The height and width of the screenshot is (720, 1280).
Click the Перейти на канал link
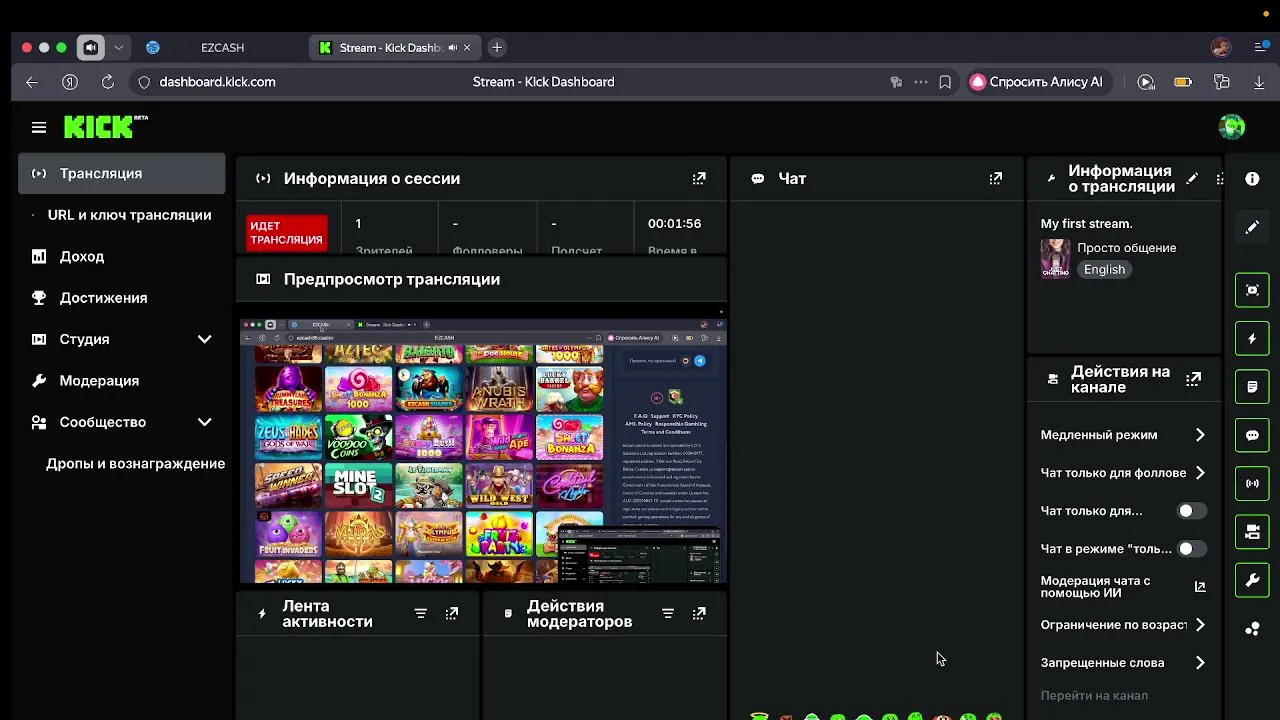coord(1094,696)
